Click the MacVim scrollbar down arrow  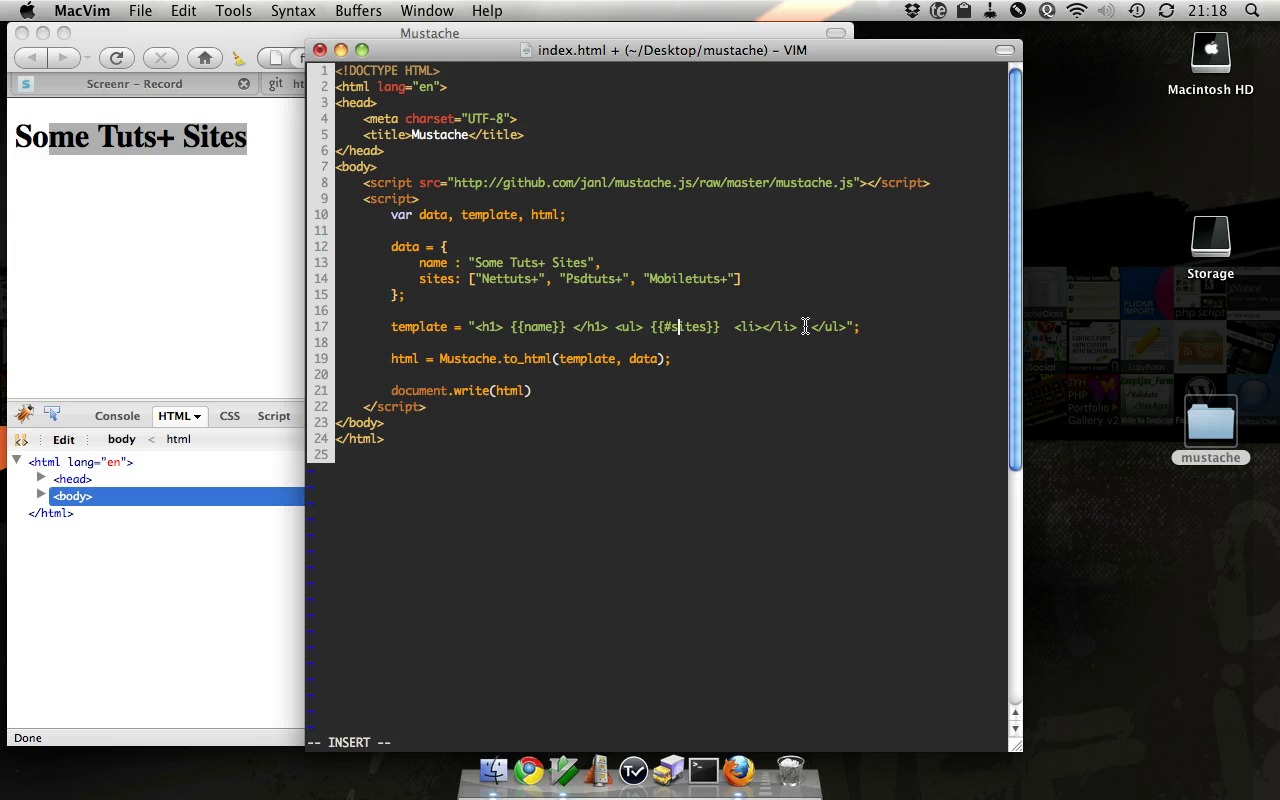tap(1015, 728)
